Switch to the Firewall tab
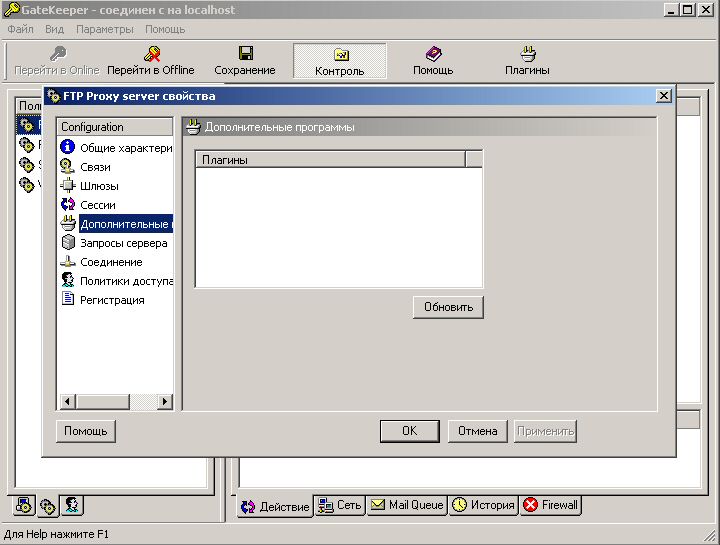The height and width of the screenshot is (545, 720). (x=551, y=505)
